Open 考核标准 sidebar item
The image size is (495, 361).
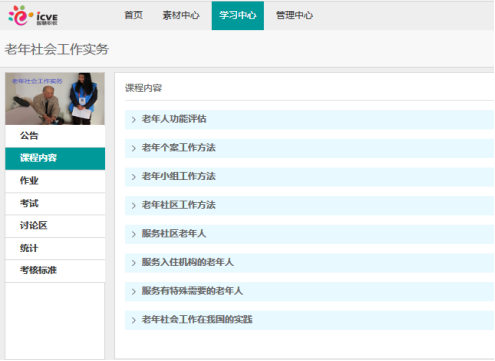pos(55,270)
